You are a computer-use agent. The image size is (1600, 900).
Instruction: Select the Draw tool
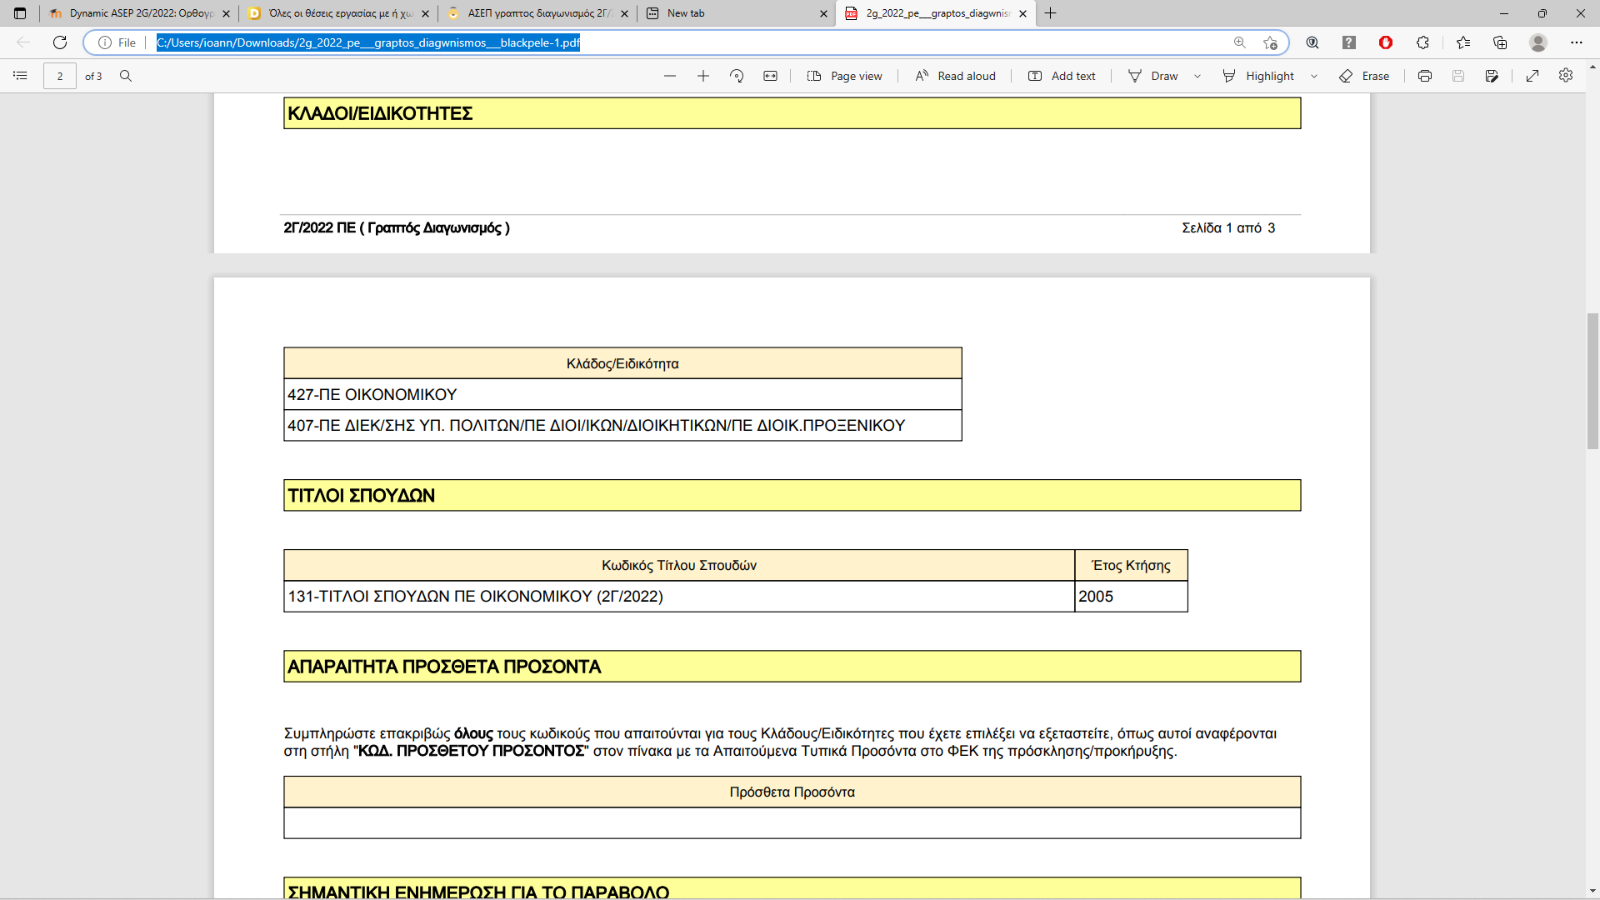tap(1153, 76)
